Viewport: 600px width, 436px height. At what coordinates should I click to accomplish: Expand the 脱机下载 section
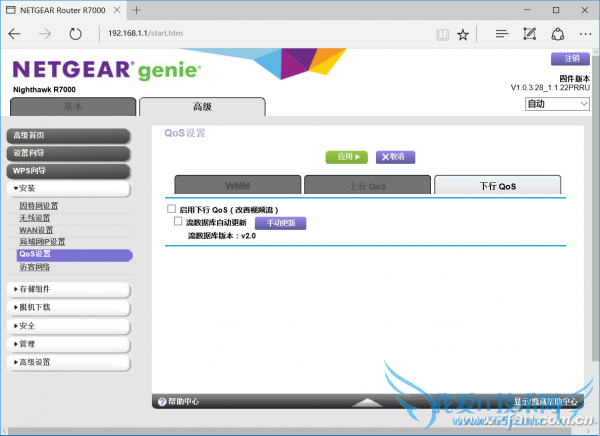68,307
